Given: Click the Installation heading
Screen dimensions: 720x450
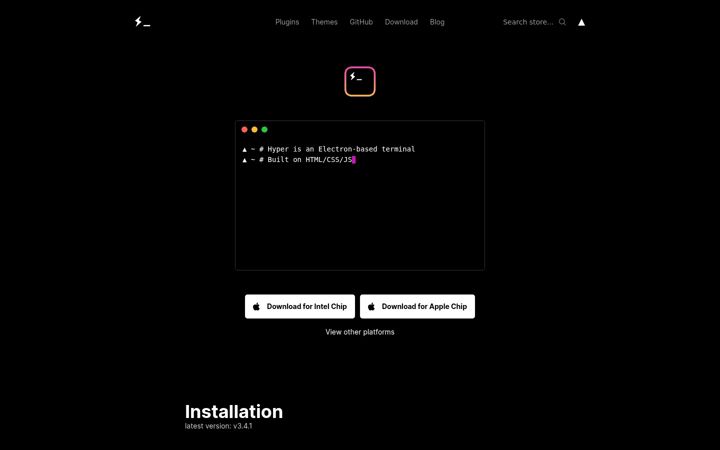Looking at the screenshot, I should click(x=234, y=411).
